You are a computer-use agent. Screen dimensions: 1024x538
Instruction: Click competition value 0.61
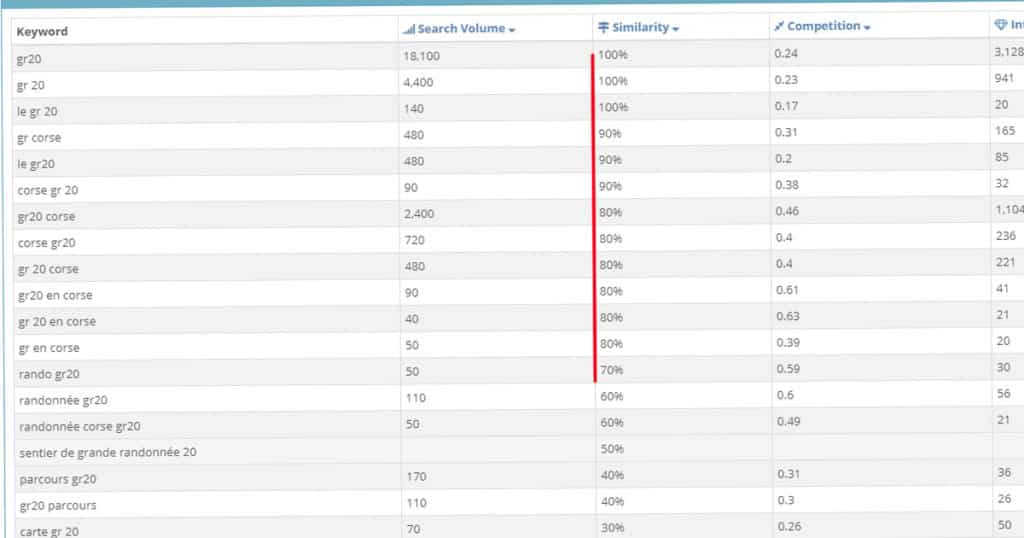point(788,290)
